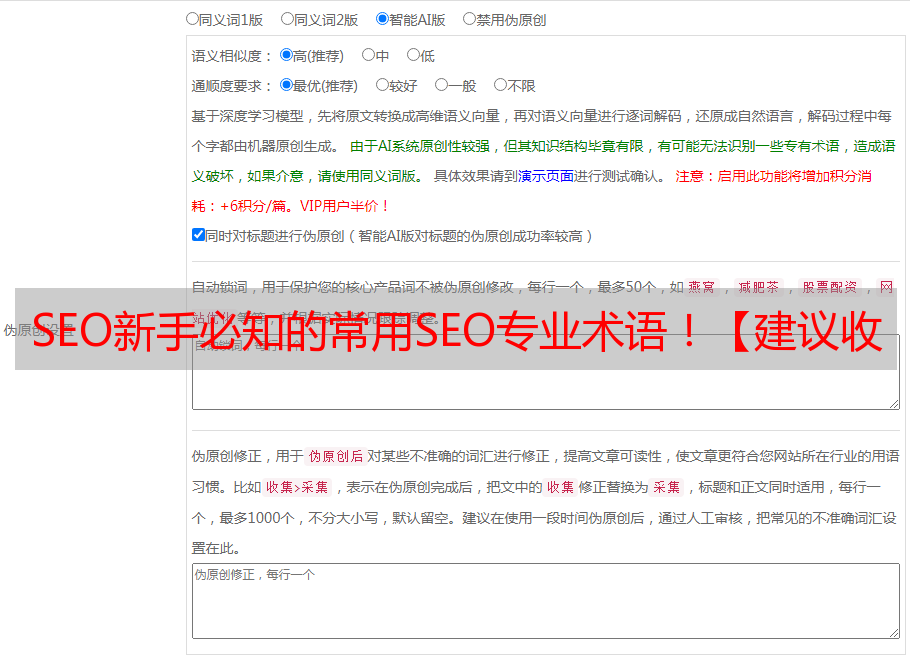Click the 收集>采集 example tag
This screenshot has width=911, height=658.
click(297, 487)
